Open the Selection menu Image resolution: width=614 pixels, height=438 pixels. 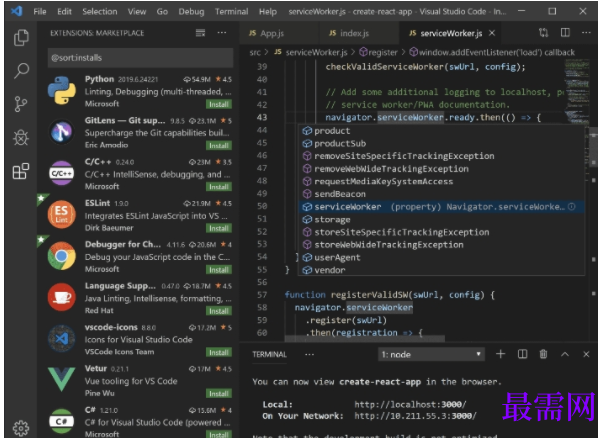click(x=99, y=12)
